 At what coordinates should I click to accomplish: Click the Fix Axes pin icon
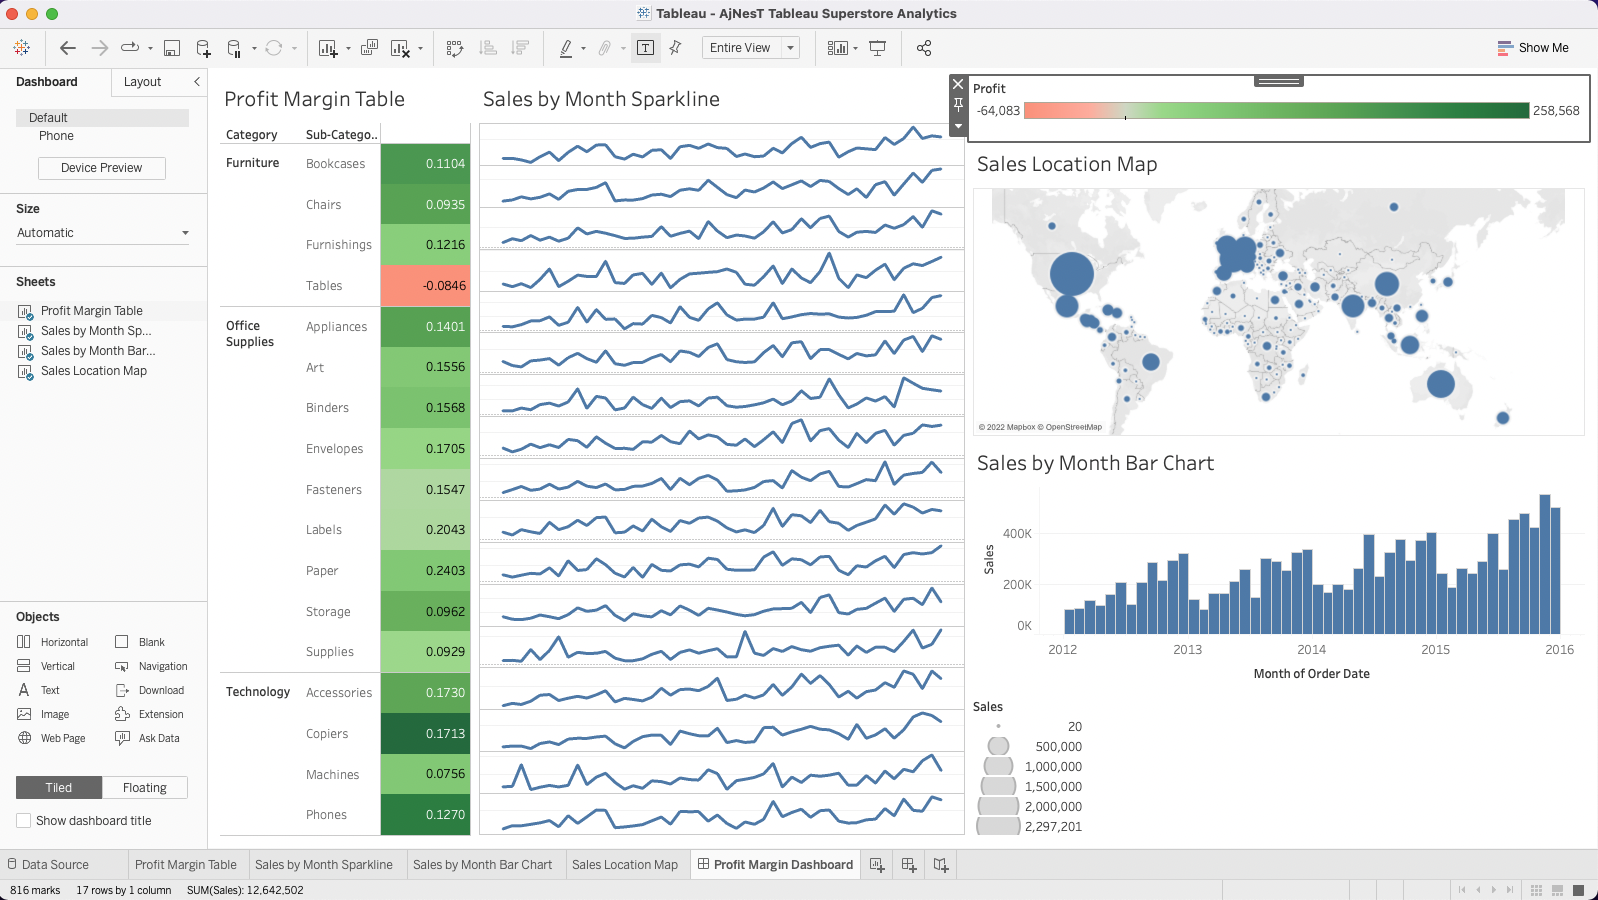[x=676, y=48]
